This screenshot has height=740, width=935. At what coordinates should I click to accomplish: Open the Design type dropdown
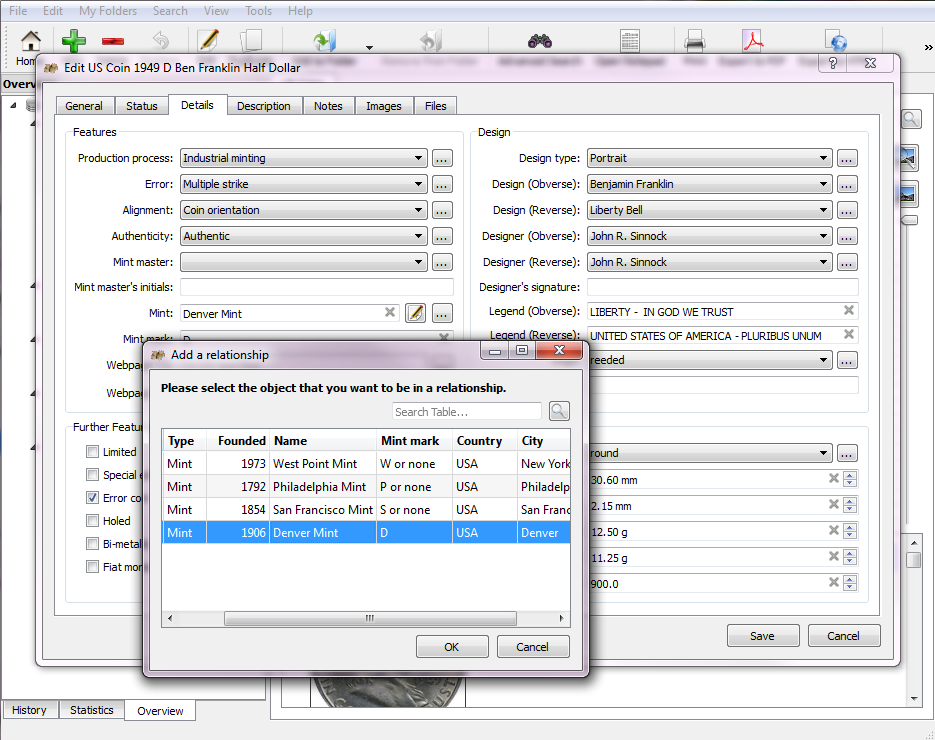[710, 158]
